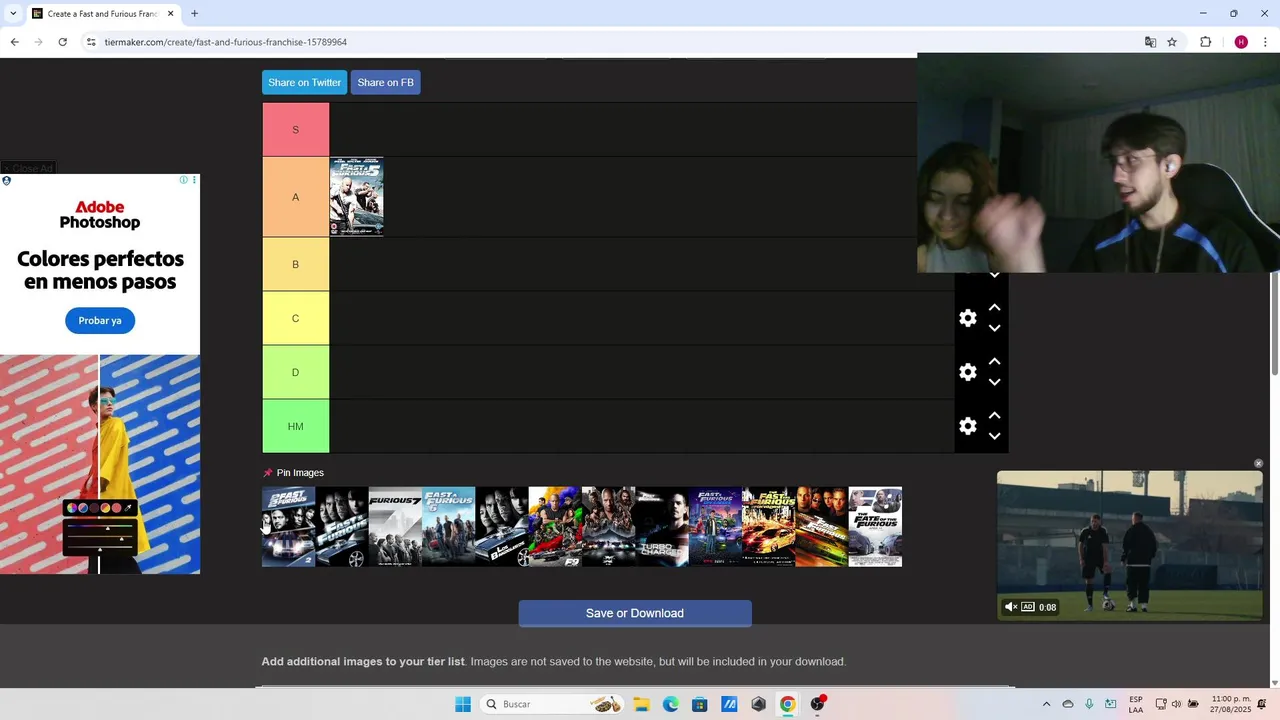This screenshot has width=1280, height=720.
Task: Open Microsoft Store from taskbar
Action: [x=700, y=704]
